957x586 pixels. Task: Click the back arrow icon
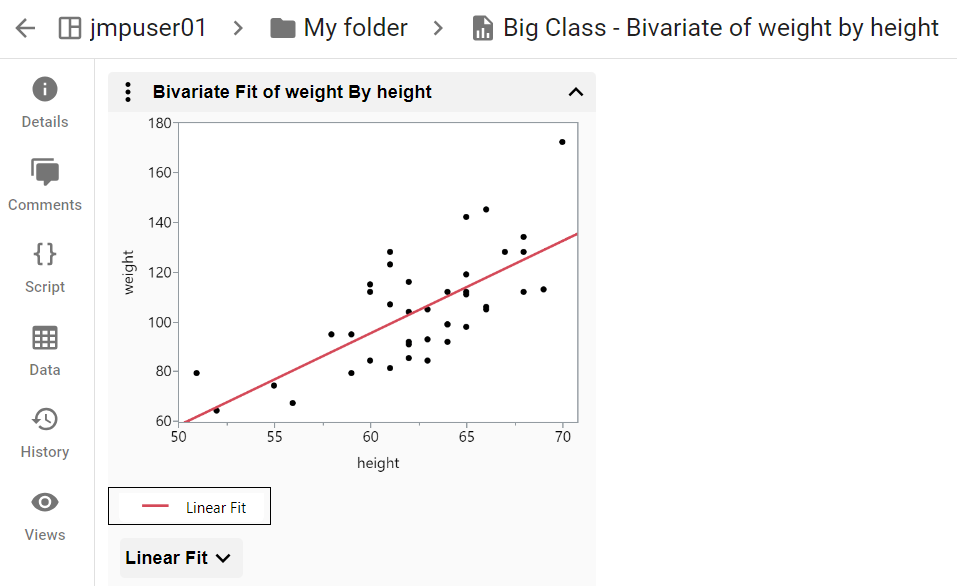tap(25, 28)
